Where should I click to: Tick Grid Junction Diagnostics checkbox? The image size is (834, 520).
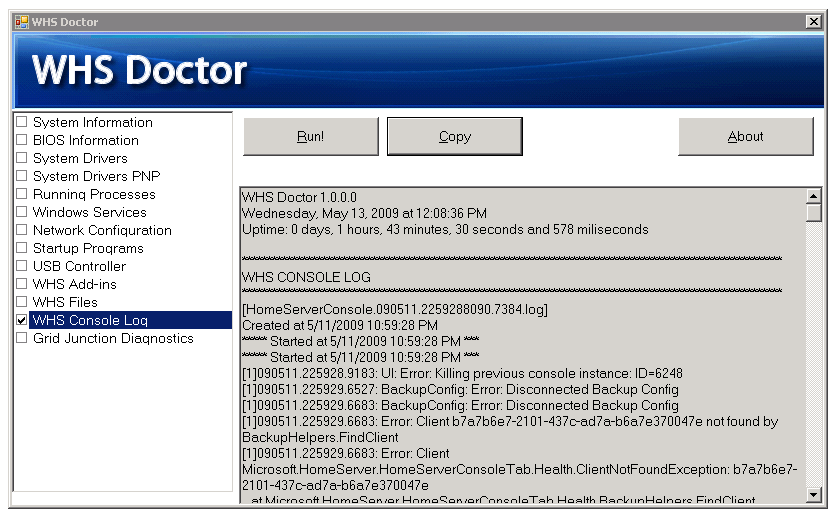point(22,338)
